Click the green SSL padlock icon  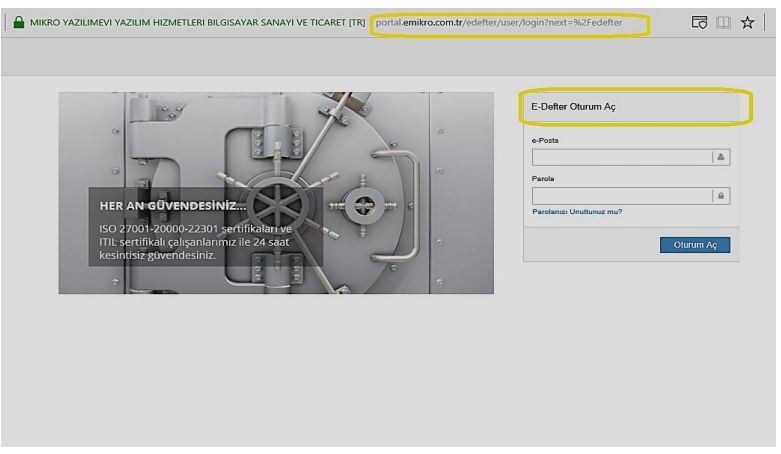[19, 22]
